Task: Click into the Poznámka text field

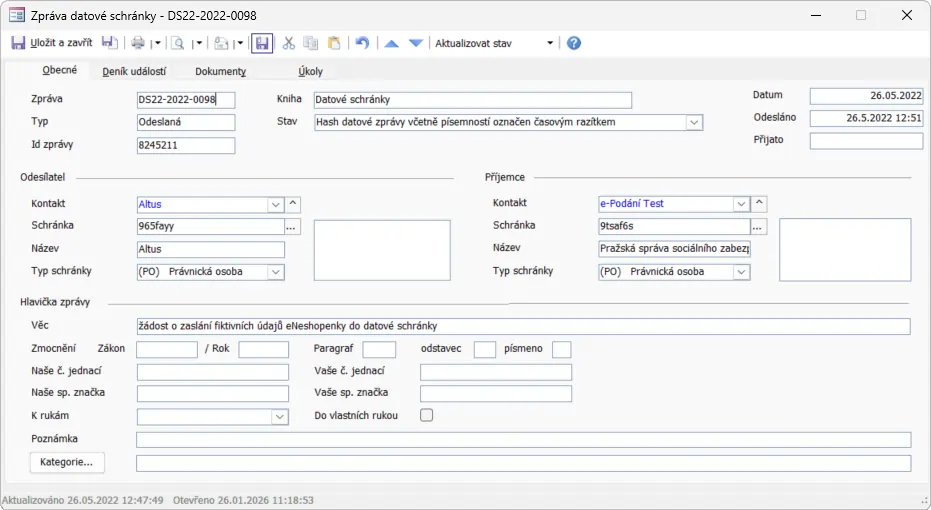Action: point(523,440)
